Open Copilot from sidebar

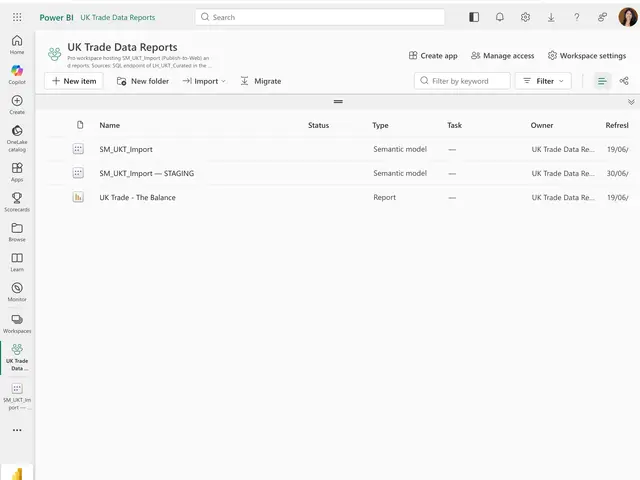pyautogui.click(x=17, y=74)
